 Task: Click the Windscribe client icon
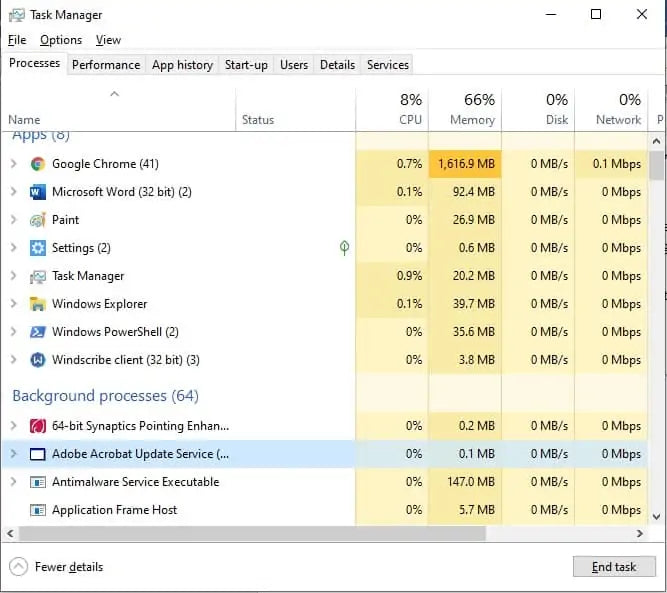pyautogui.click(x=38, y=360)
